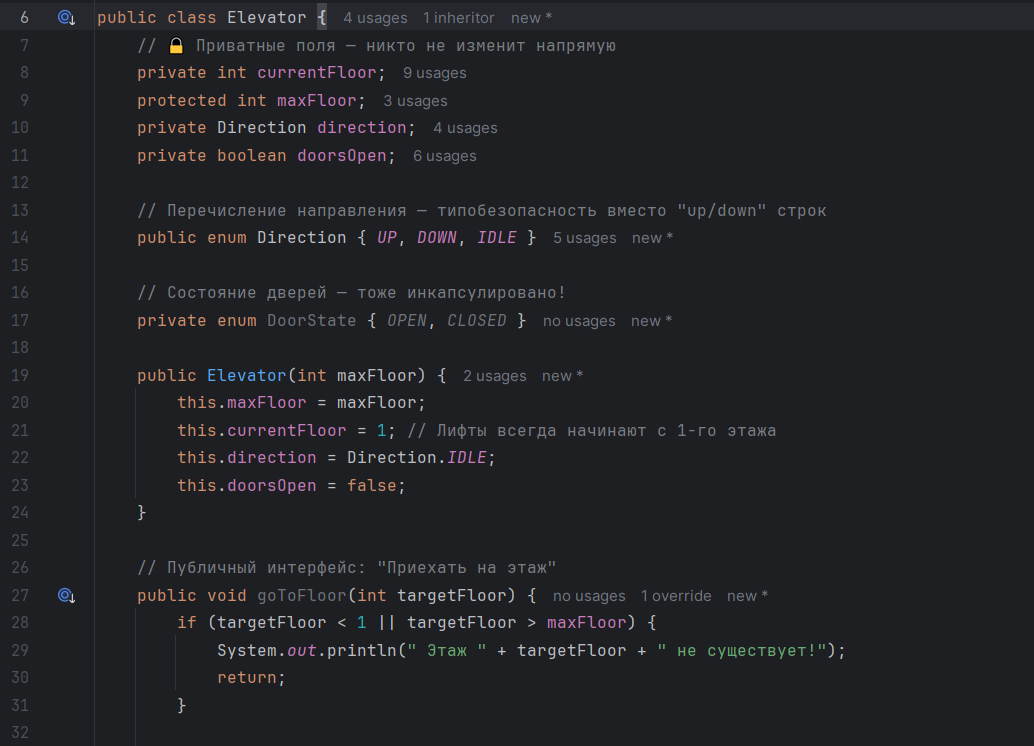Click the 'no usages' hint beside enum DoorState
This screenshot has width=1034, height=746.
tap(579, 321)
